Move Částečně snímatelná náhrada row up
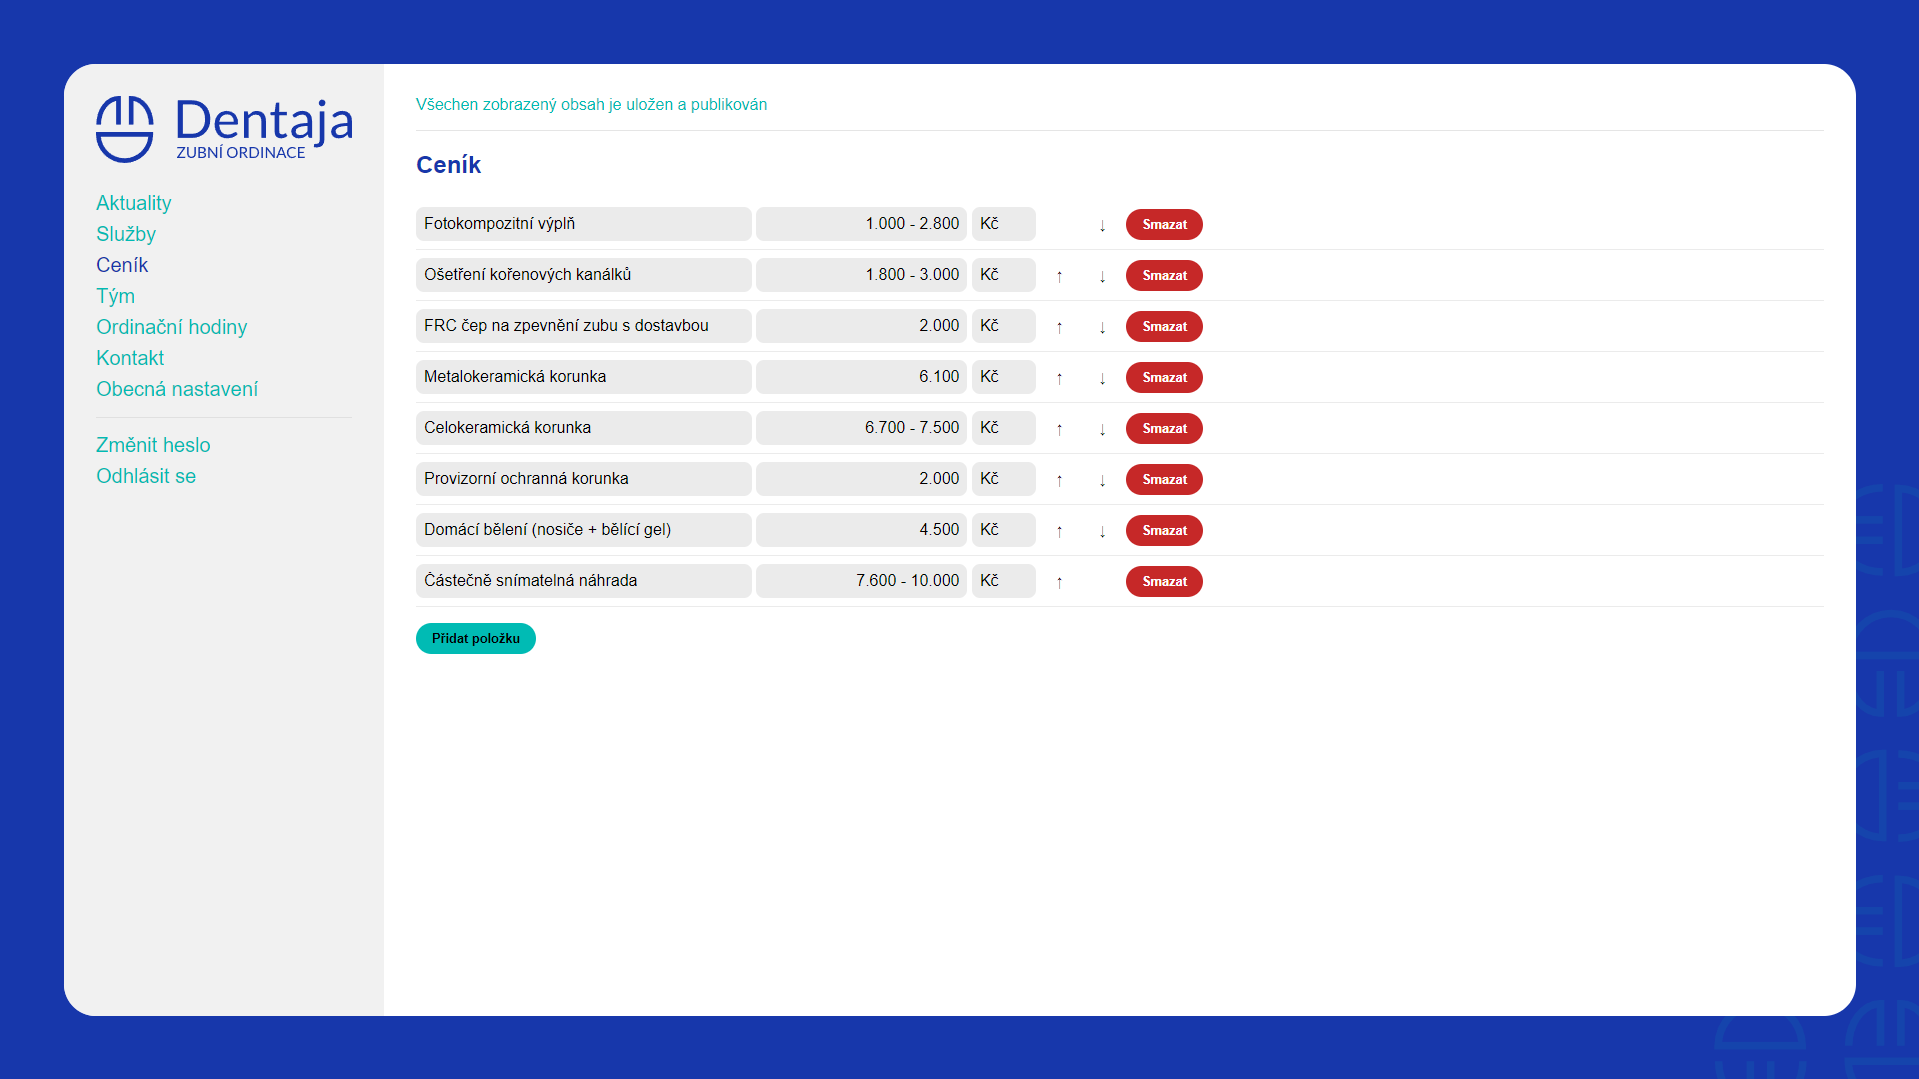Viewport: 1919px width, 1079px height. [1059, 582]
